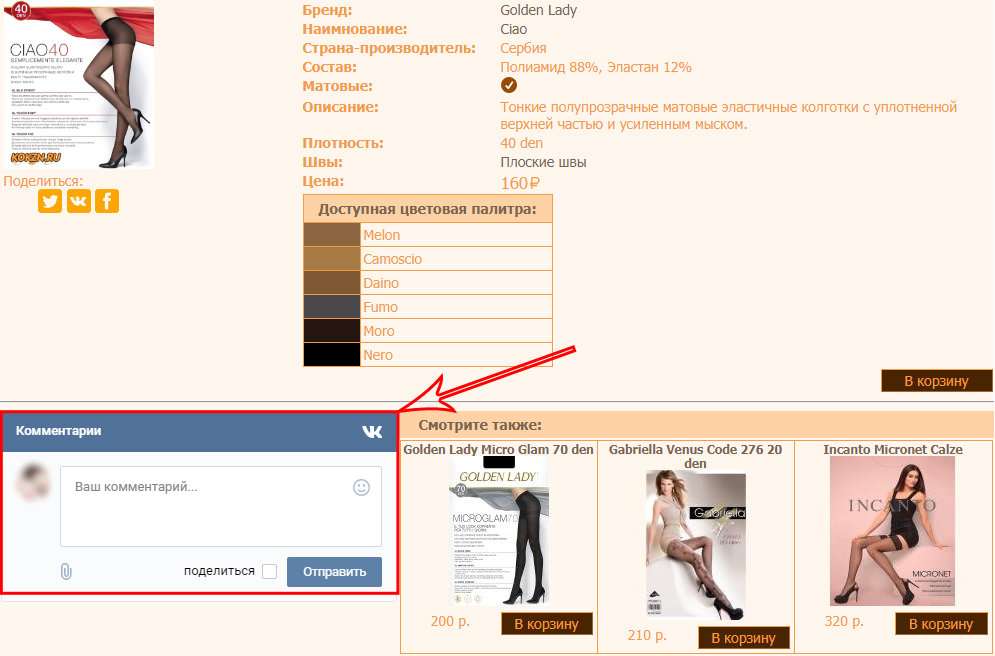Add Incanto Micronet Calze to cart
The width and height of the screenshot is (995, 656).
coord(941,624)
